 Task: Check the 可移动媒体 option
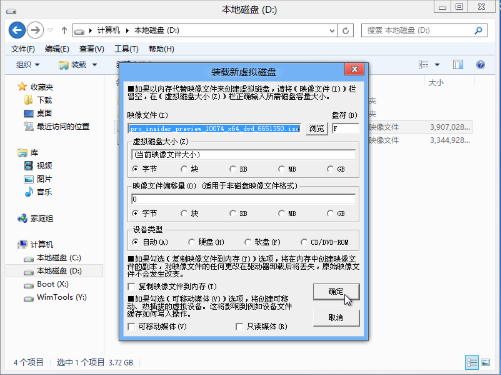131,327
